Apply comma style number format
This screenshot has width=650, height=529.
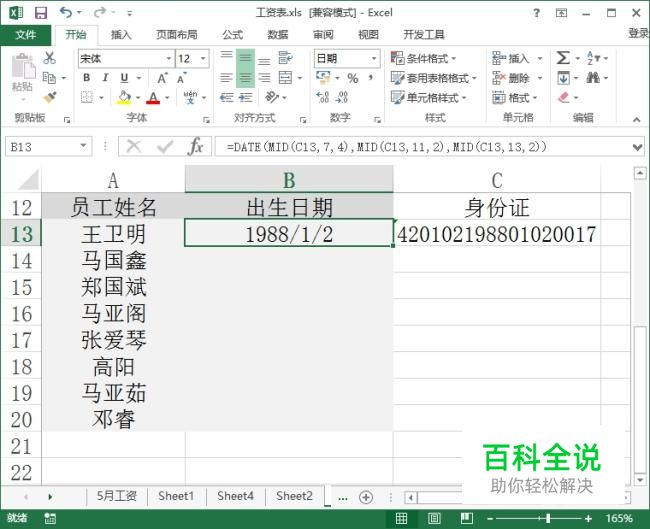[370, 78]
